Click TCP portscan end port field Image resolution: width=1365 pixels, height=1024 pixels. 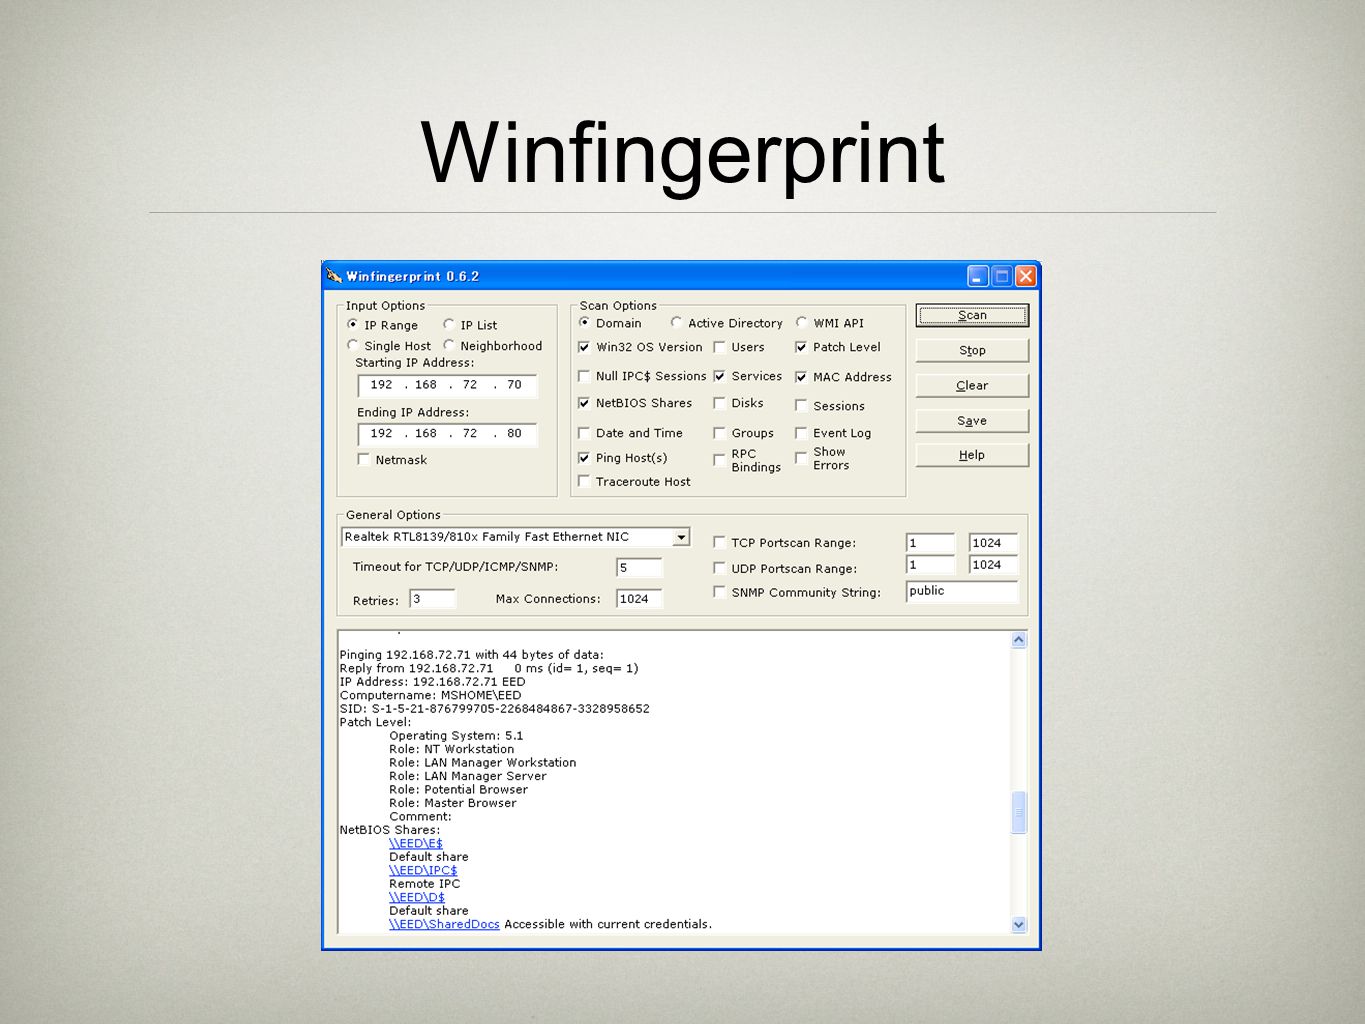coord(993,543)
